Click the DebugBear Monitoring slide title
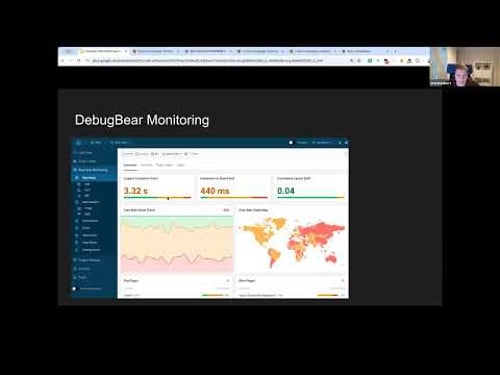The image size is (500, 375). click(x=142, y=120)
